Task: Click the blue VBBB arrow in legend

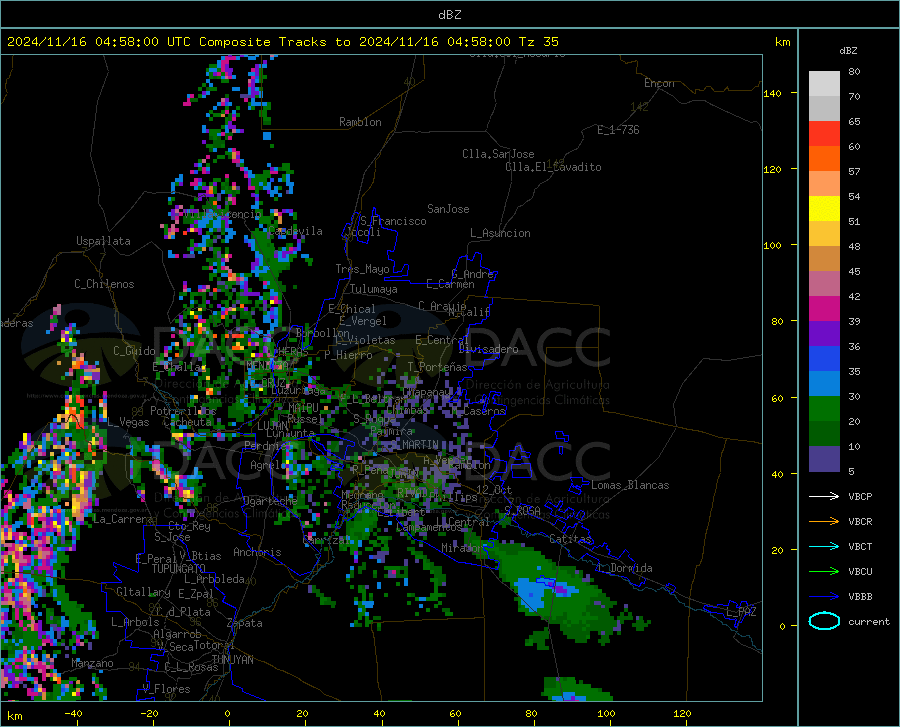Action: pyautogui.click(x=824, y=597)
